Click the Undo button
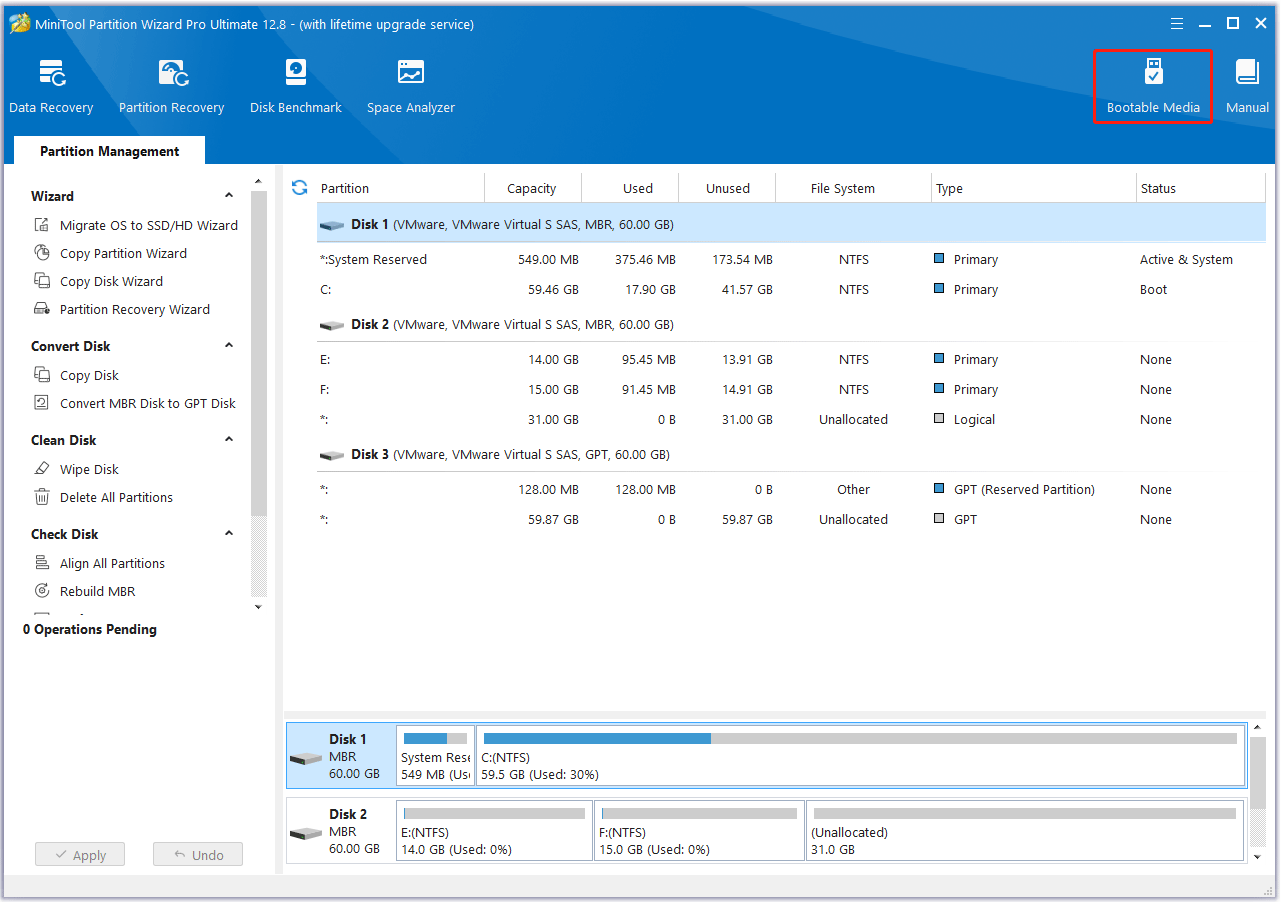The image size is (1281, 902). [x=197, y=853]
